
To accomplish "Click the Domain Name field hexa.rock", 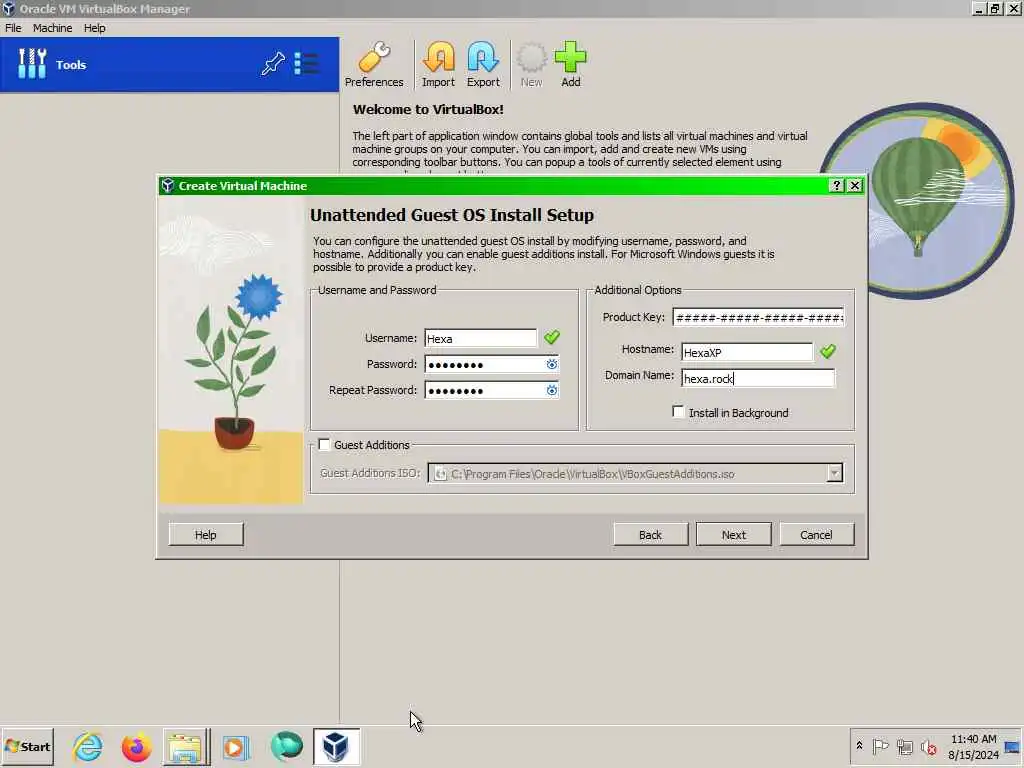I will point(758,378).
